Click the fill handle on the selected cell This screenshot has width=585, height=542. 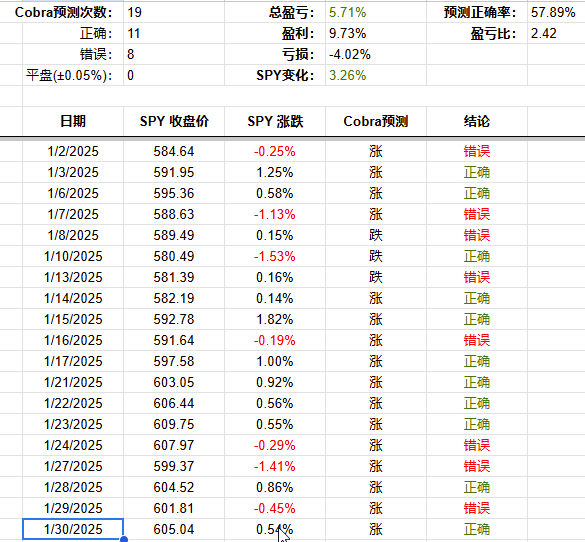click(124, 539)
